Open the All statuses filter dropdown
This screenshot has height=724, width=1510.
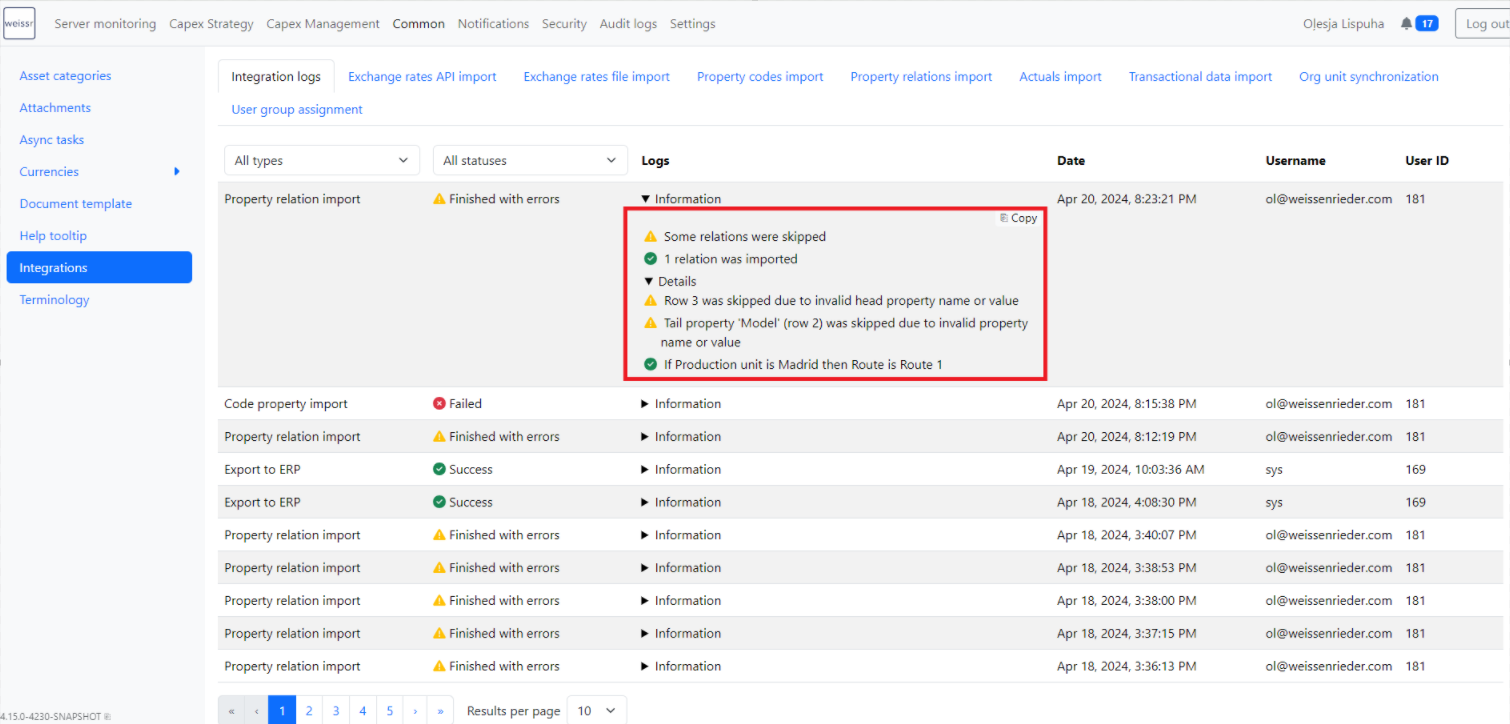coord(530,160)
